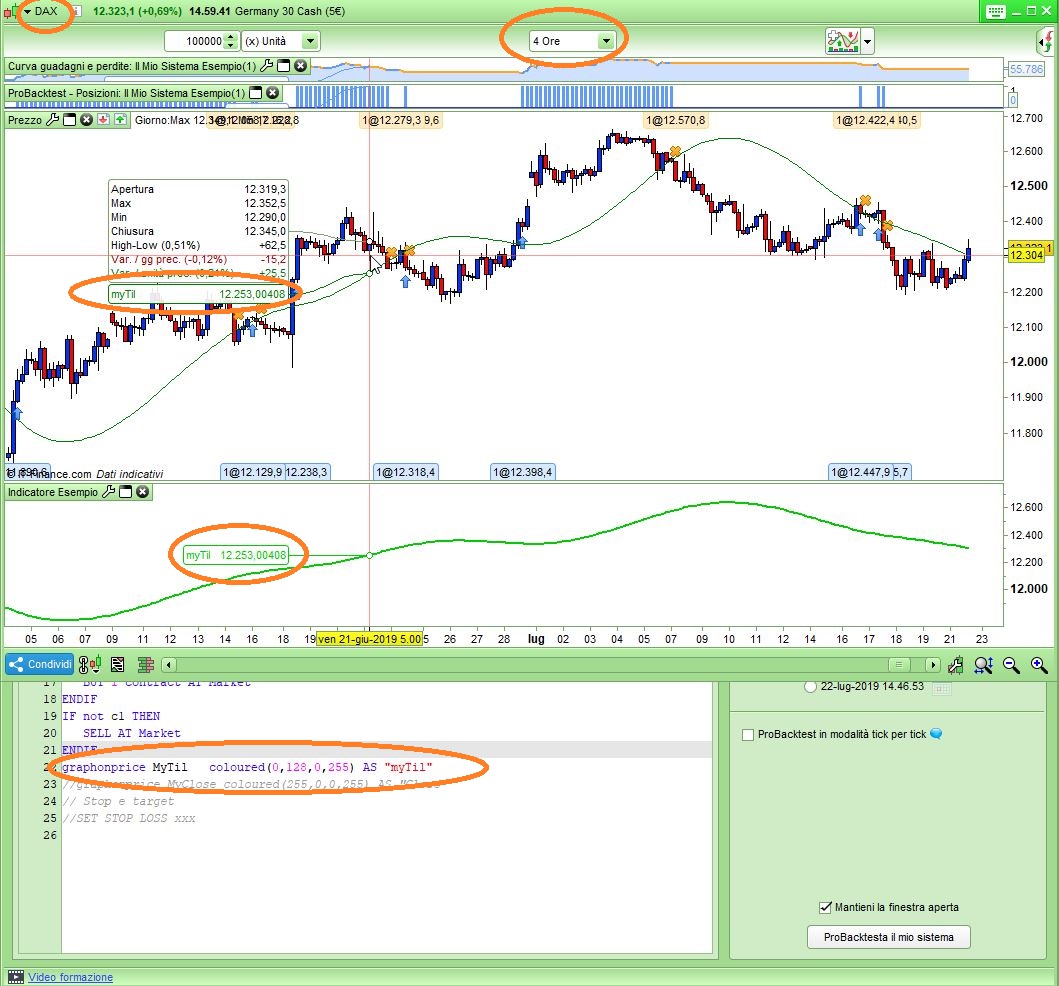
Task: Close the Curva guadagni e perdite panel
Action: 301,66
